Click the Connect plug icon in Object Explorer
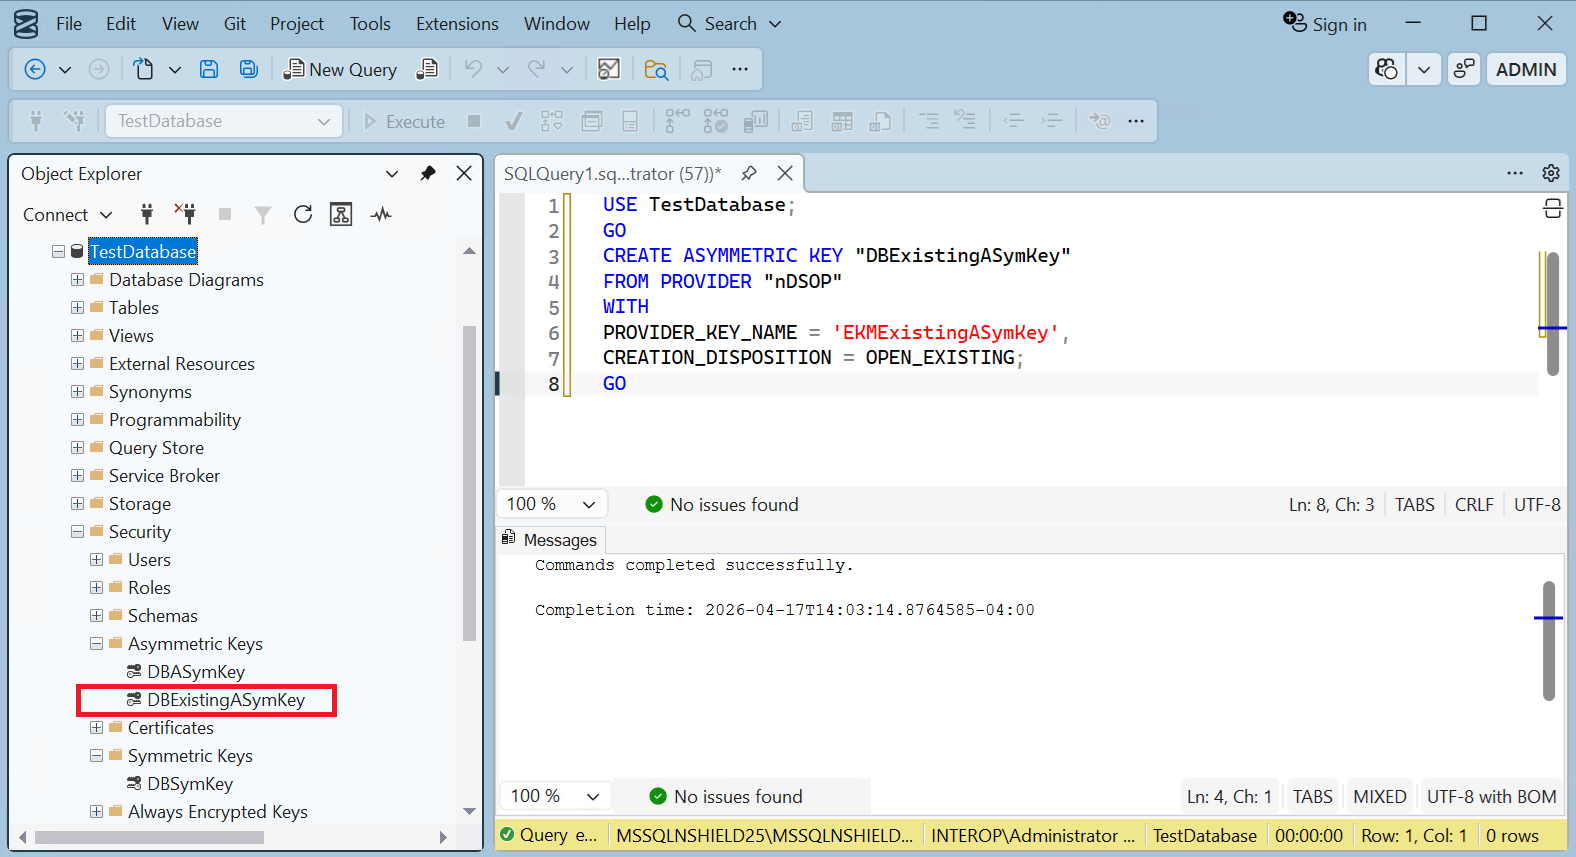1576x857 pixels. (x=147, y=214)
